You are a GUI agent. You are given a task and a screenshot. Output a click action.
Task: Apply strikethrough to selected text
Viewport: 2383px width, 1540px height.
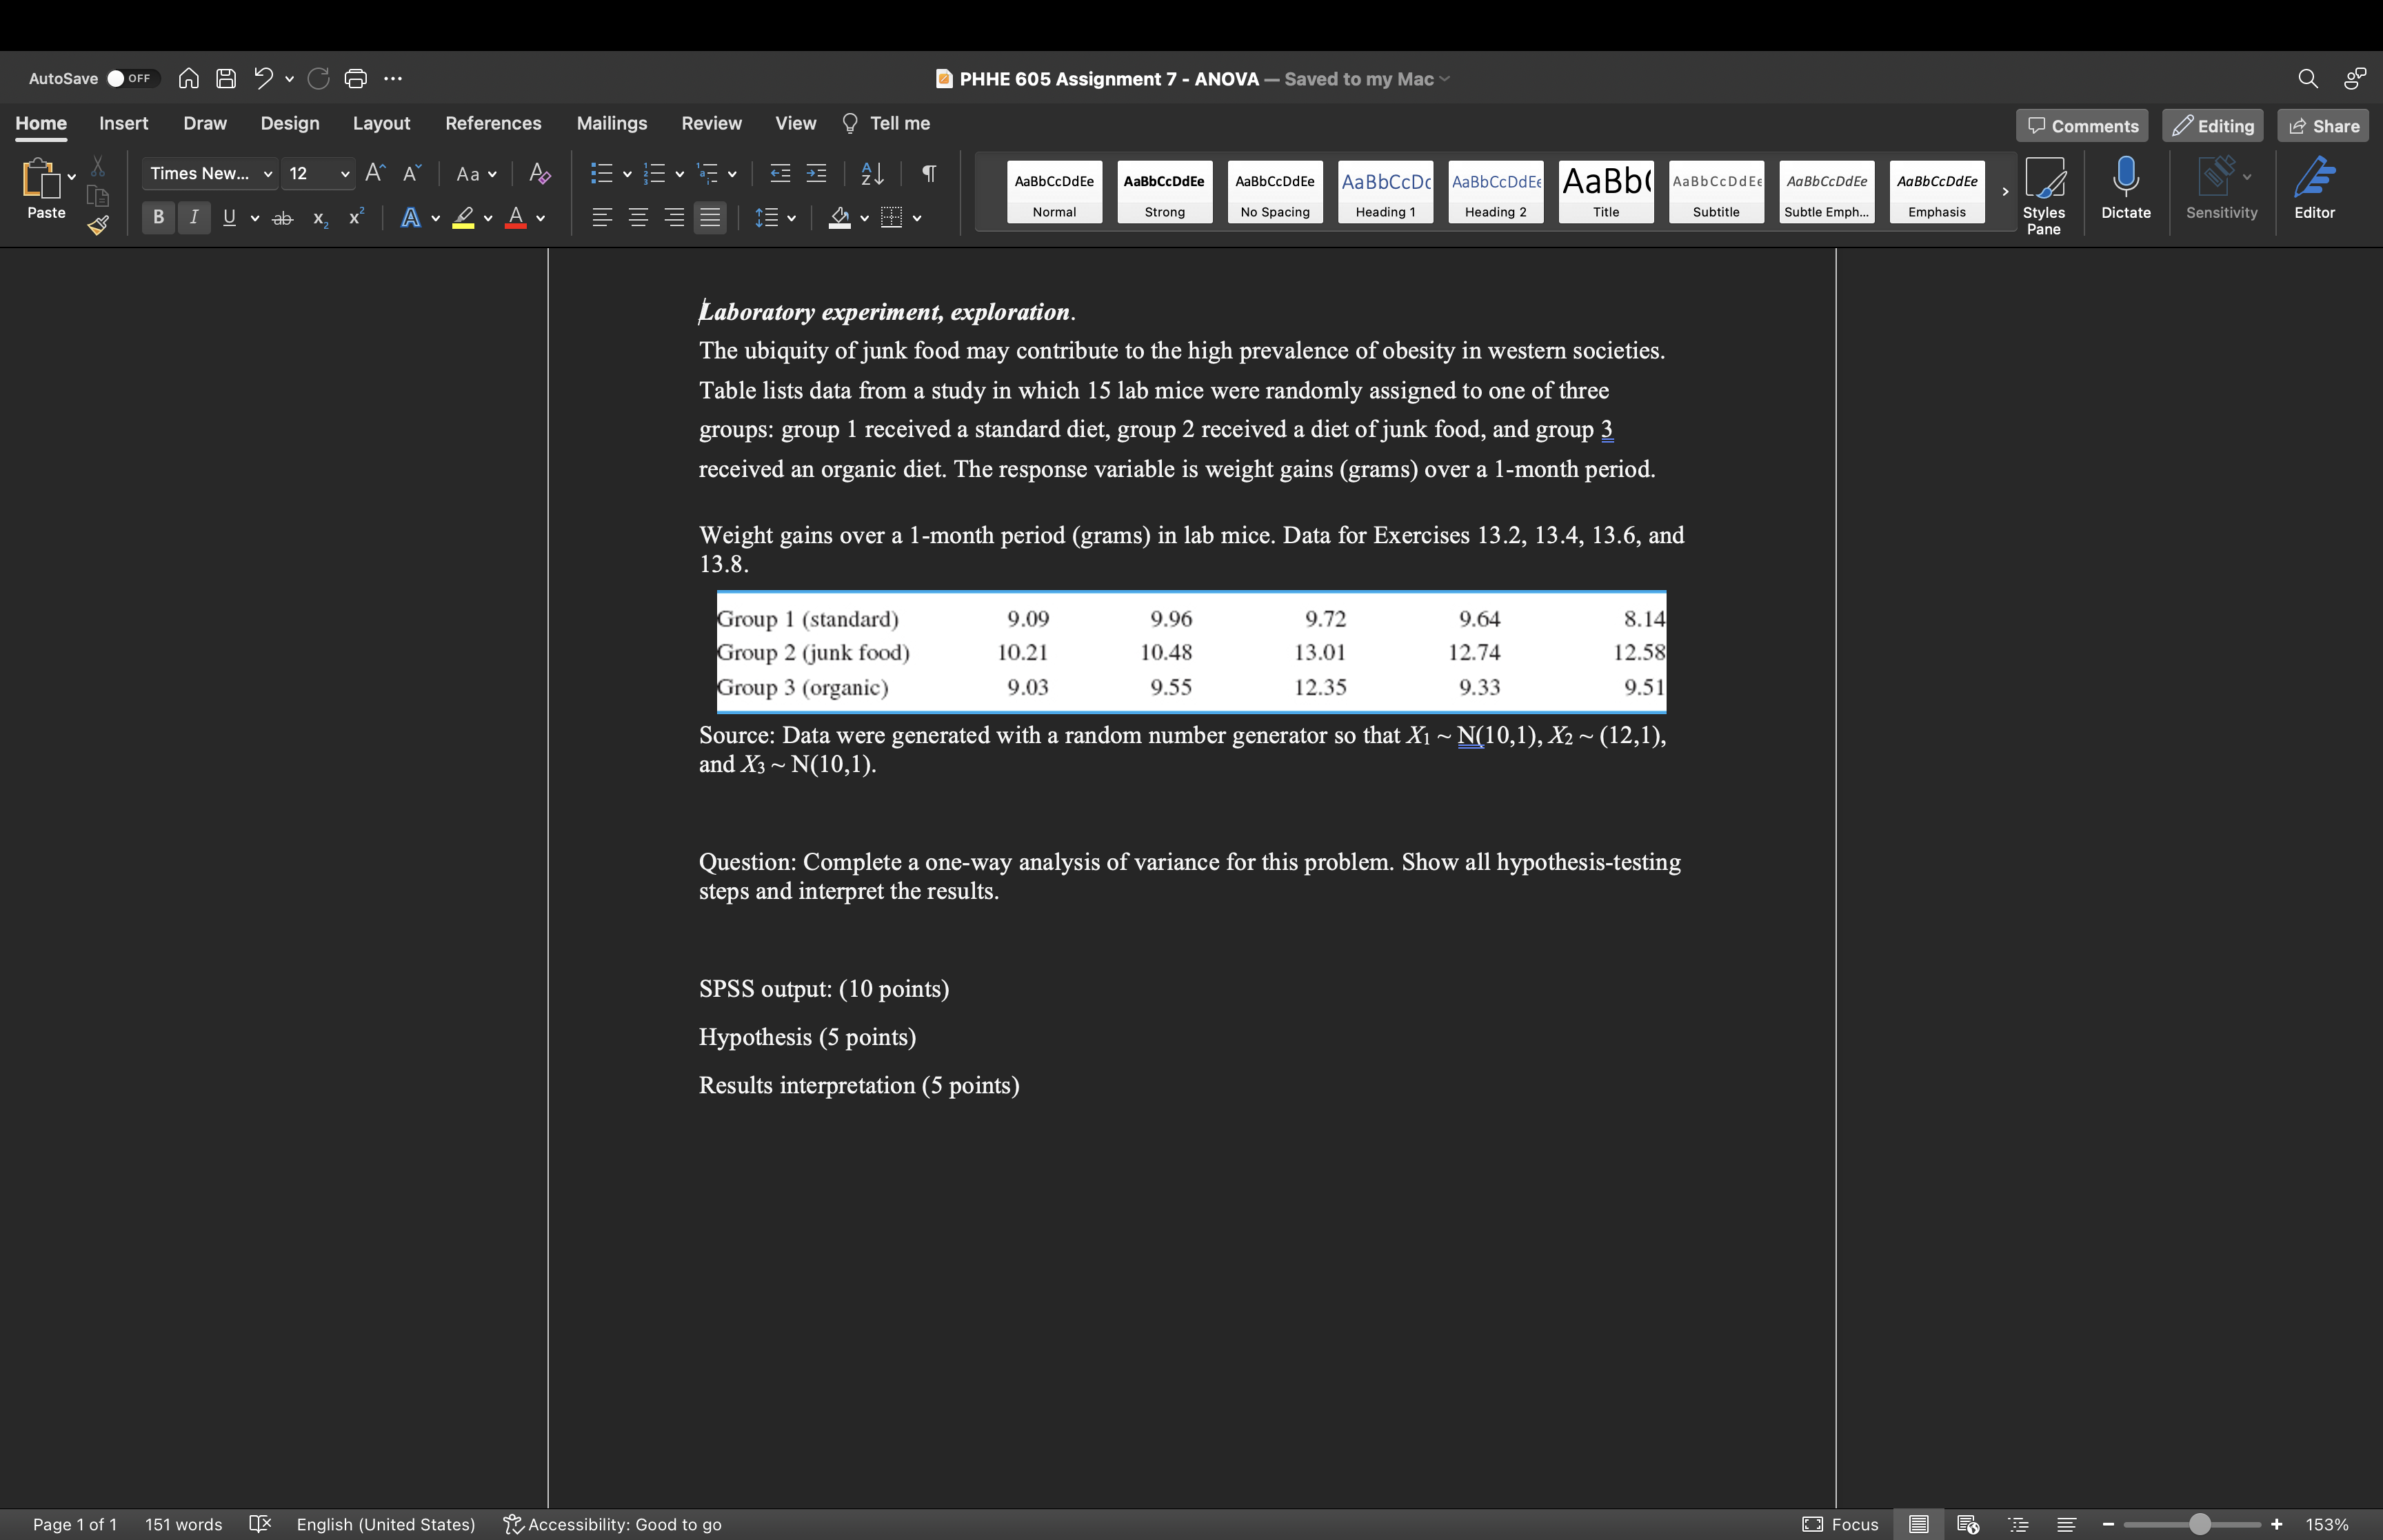point(283,217)
